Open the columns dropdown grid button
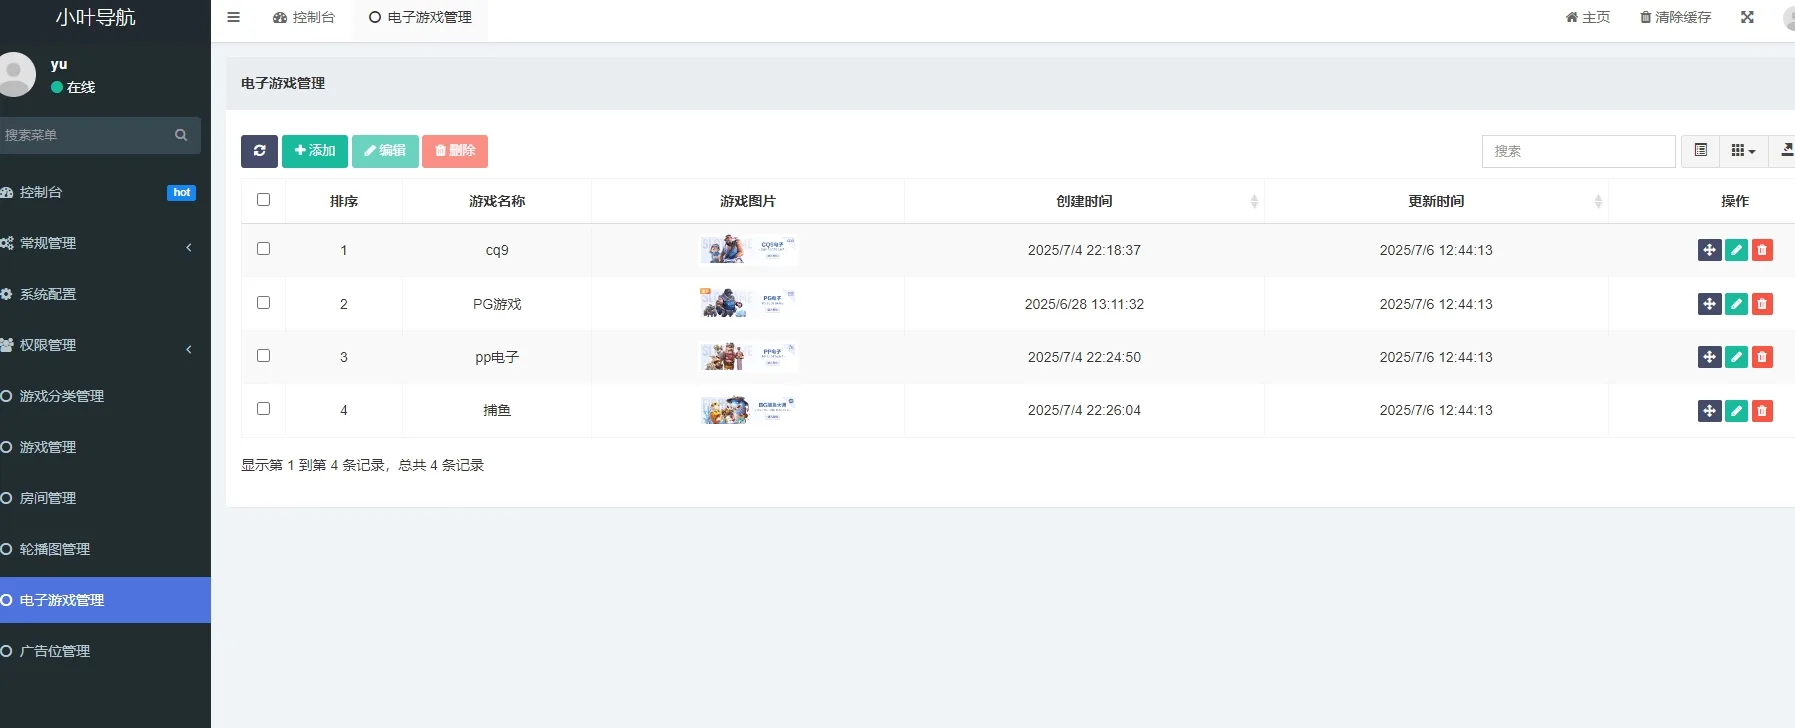Image resolution: width=1795 pixels, height=728 pixels. tap(1743, 151)
